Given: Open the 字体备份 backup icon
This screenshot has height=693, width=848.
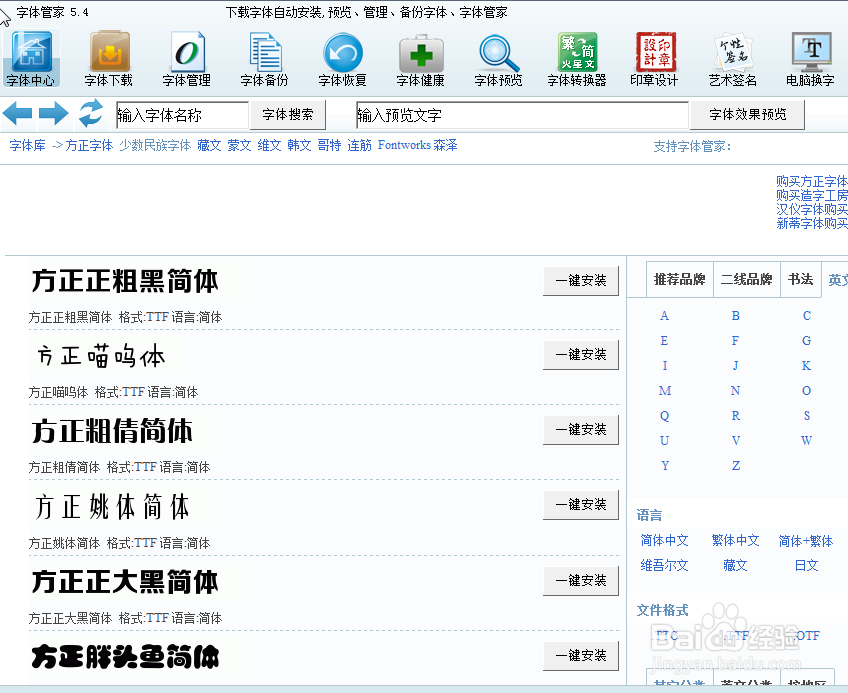Looking at the screenshot, I should coord(265,58).
